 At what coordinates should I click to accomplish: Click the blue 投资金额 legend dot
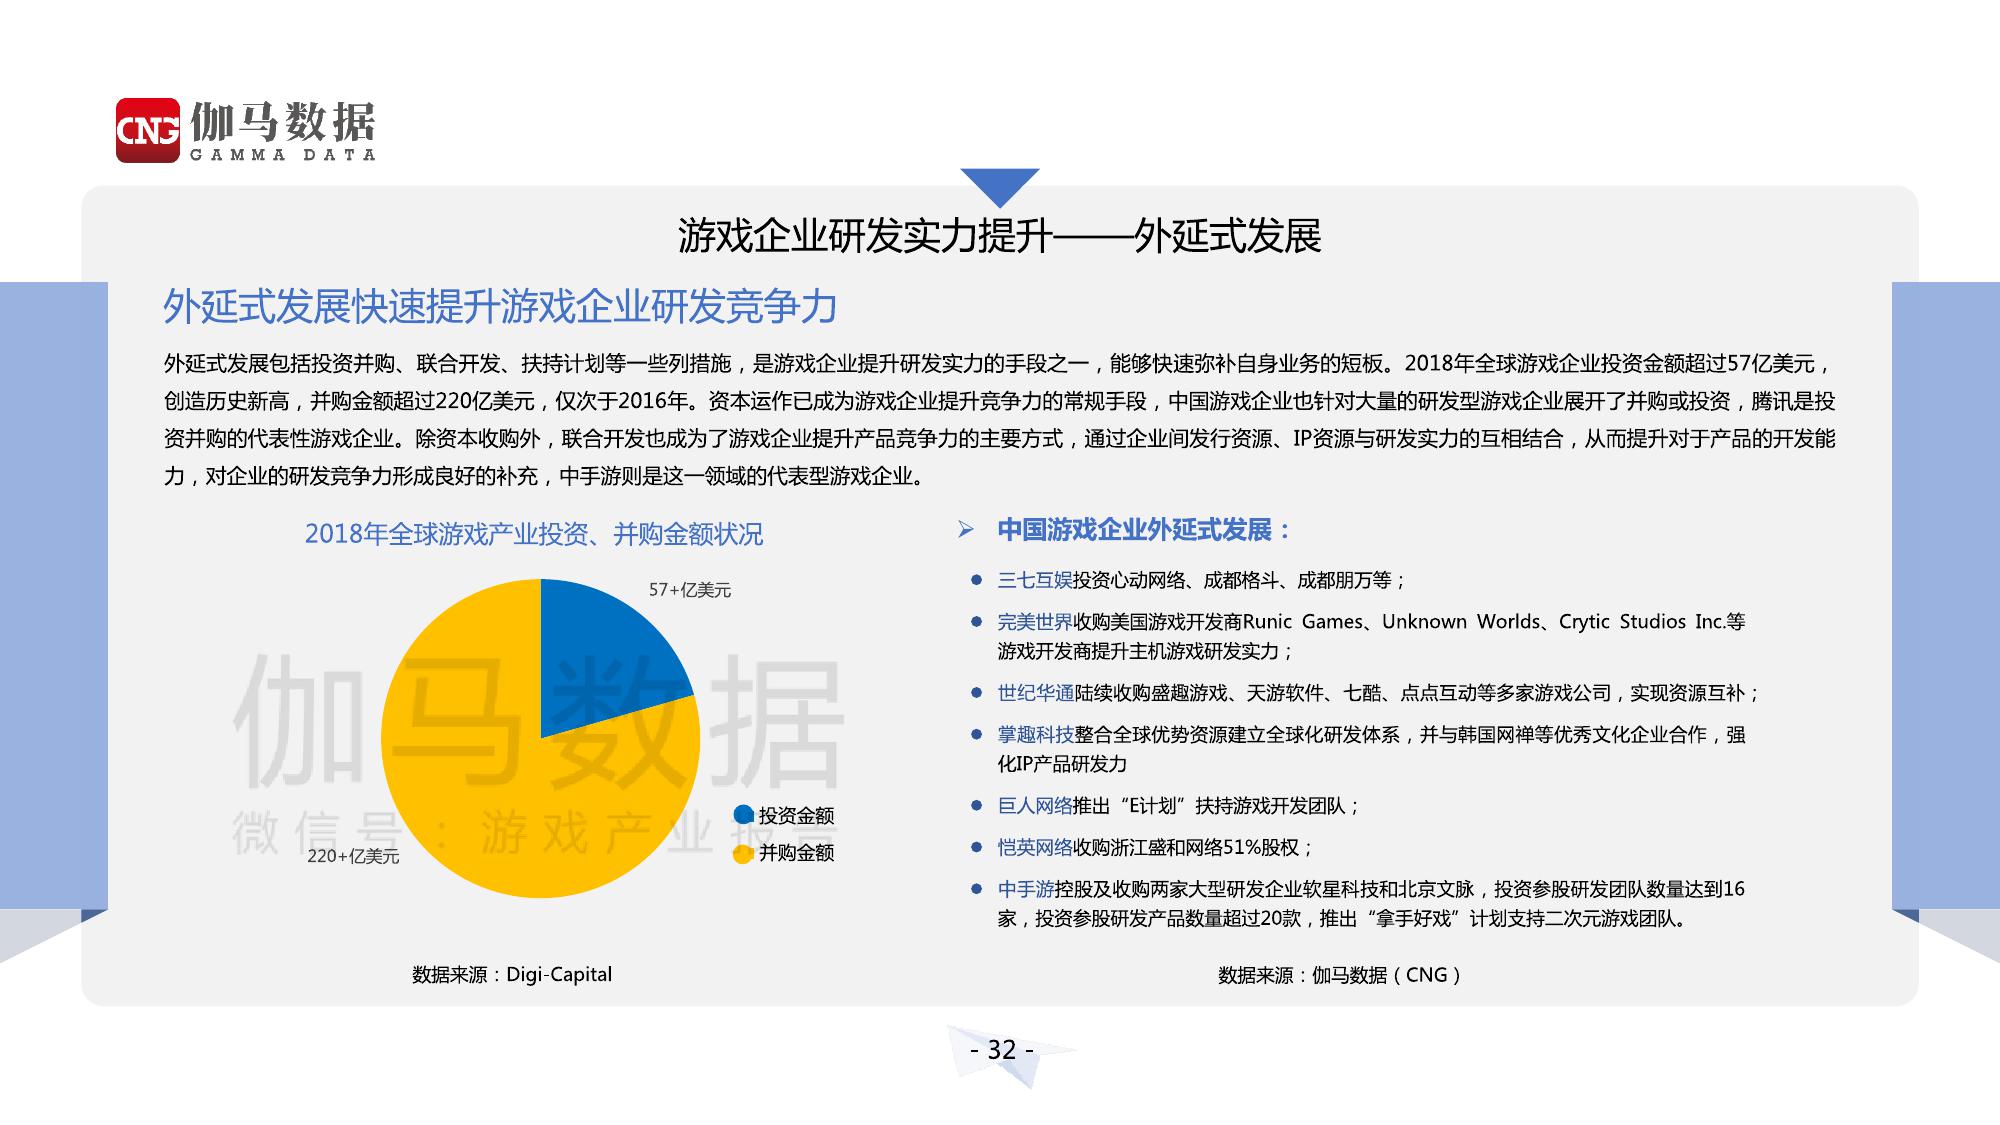pos(743,815)
